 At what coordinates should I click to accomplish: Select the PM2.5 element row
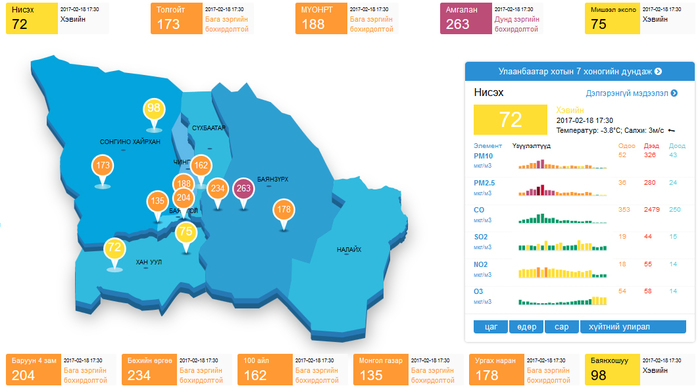pos(579,188)
